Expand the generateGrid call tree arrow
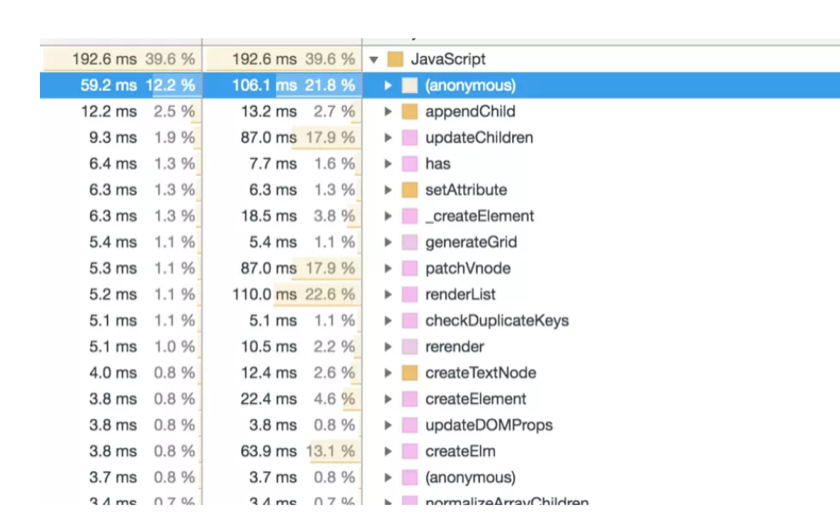Screen dimensions: 840x524 pos(388,242)
